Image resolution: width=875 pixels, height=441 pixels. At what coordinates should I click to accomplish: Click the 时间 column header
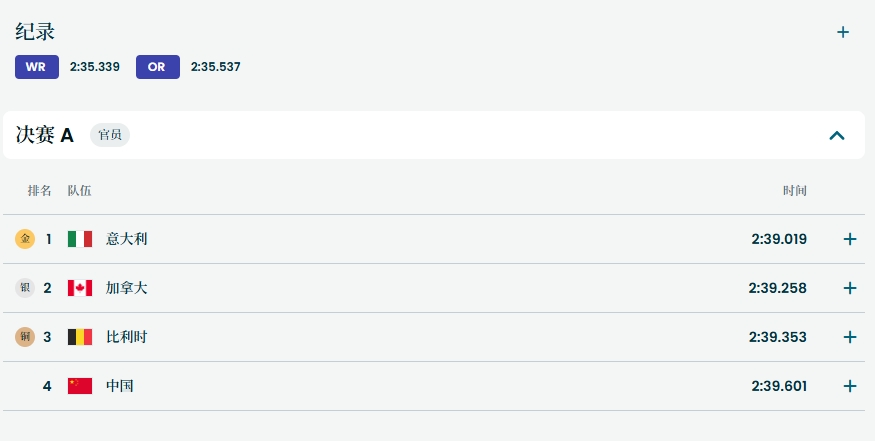tap(794, 190)
